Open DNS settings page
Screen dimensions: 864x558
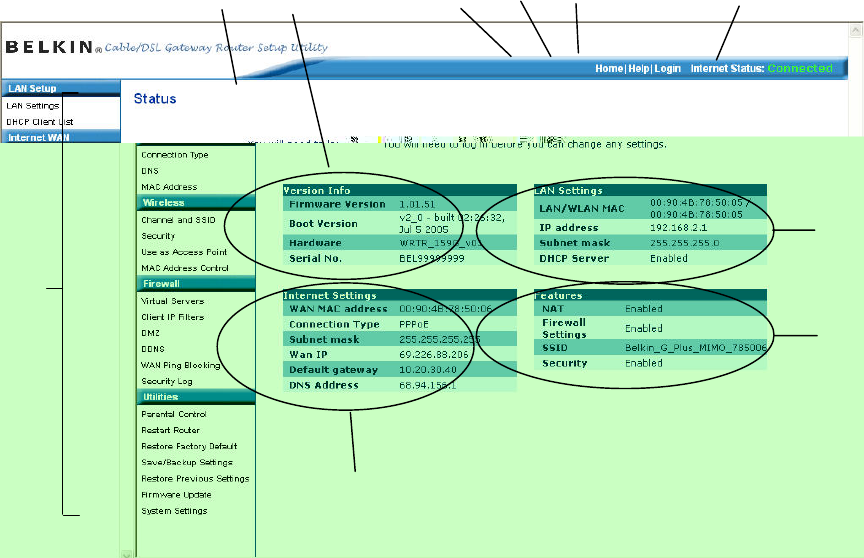point(150,171)
